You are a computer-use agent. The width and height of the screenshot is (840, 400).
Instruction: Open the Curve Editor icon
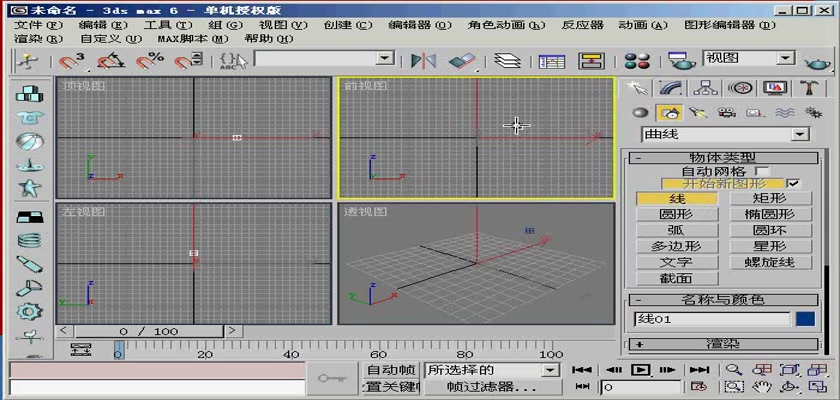[552, 61]
